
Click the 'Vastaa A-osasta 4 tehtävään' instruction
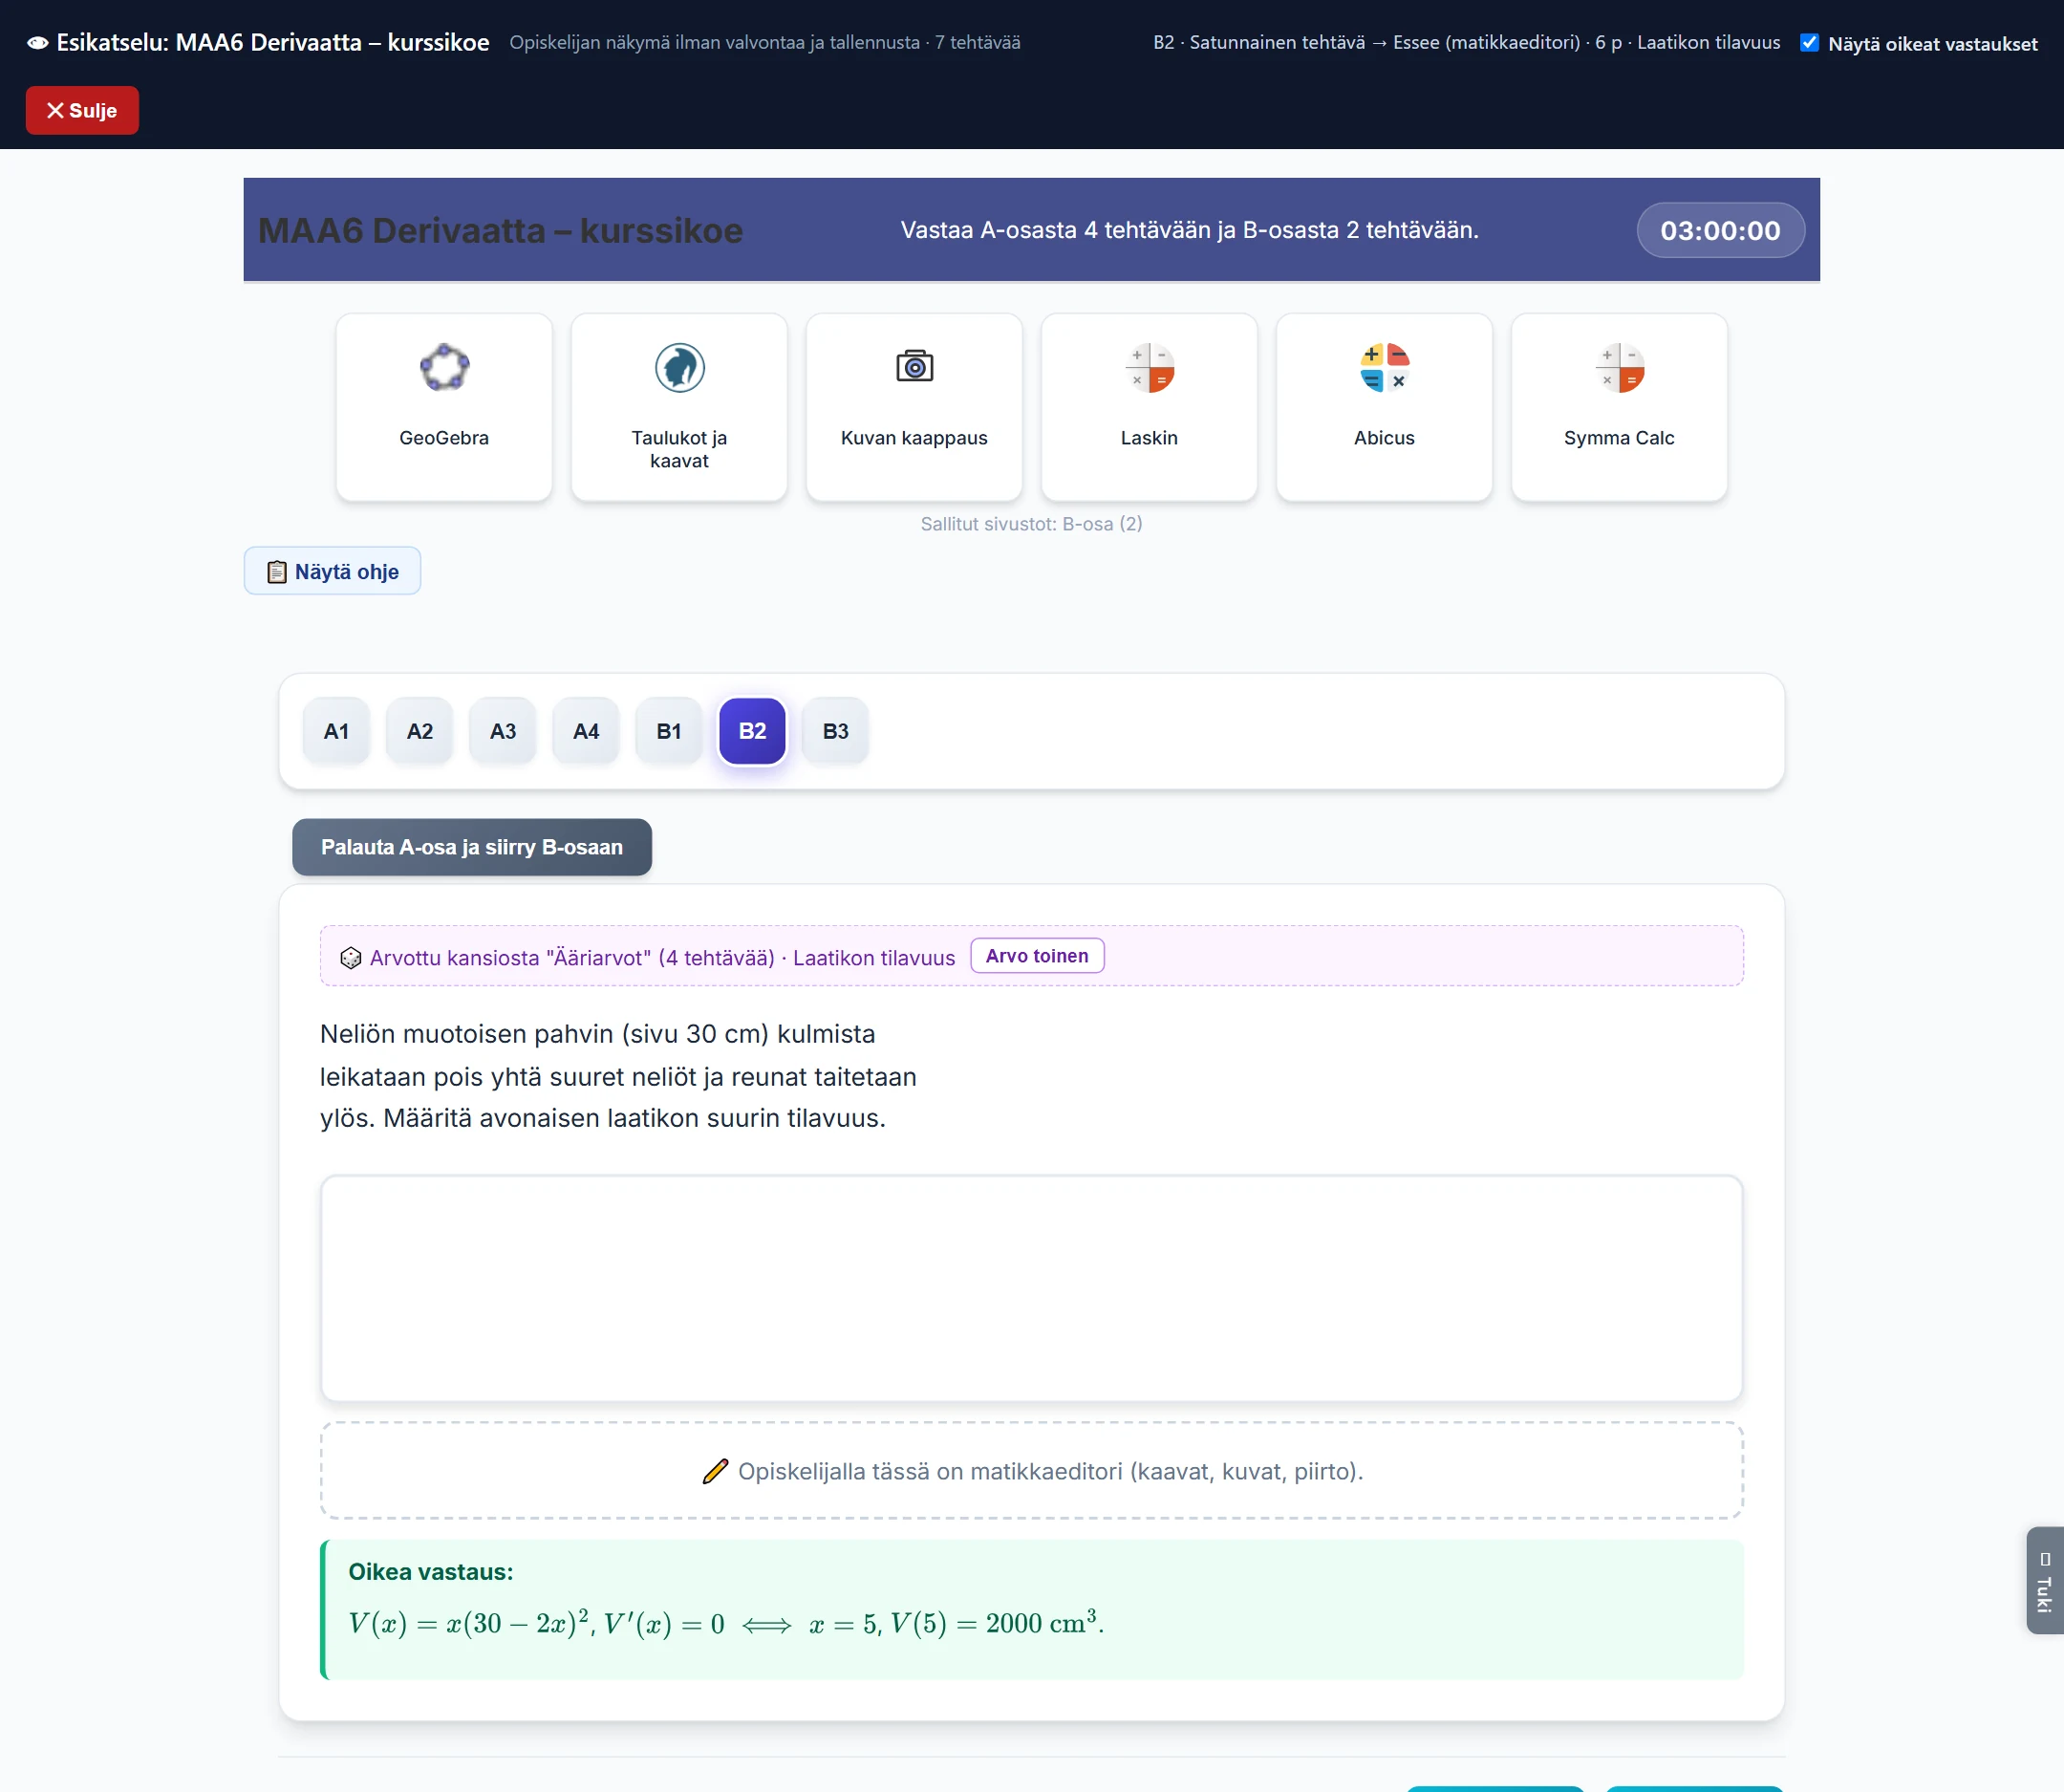[1189, 230]
